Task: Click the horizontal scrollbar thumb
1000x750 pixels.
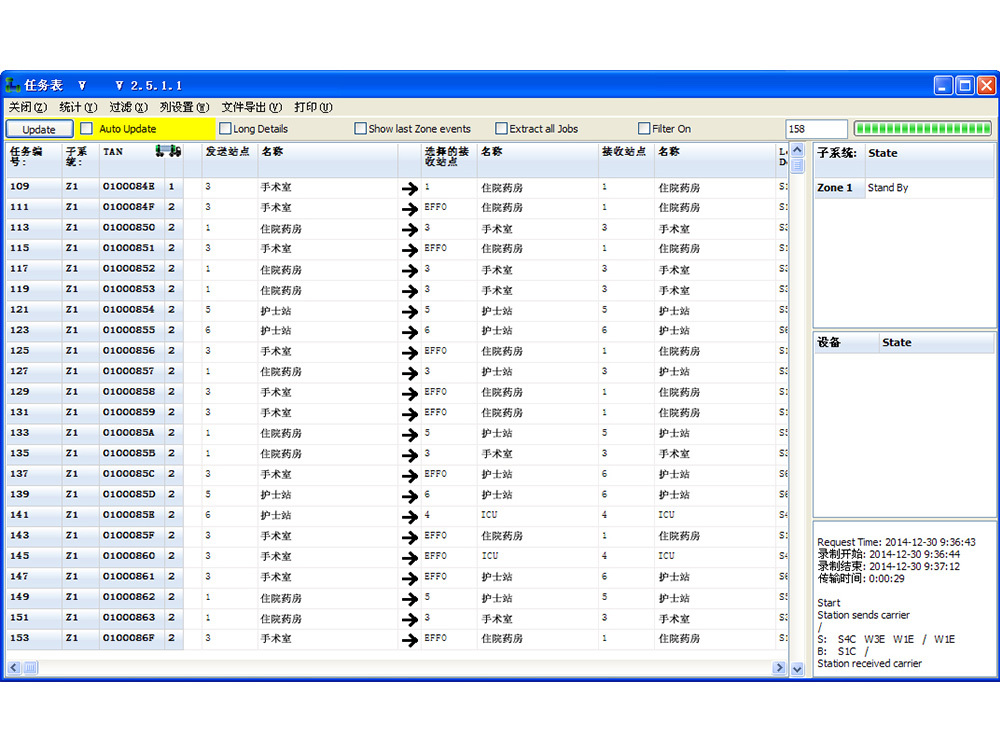Action: point(31,668)
